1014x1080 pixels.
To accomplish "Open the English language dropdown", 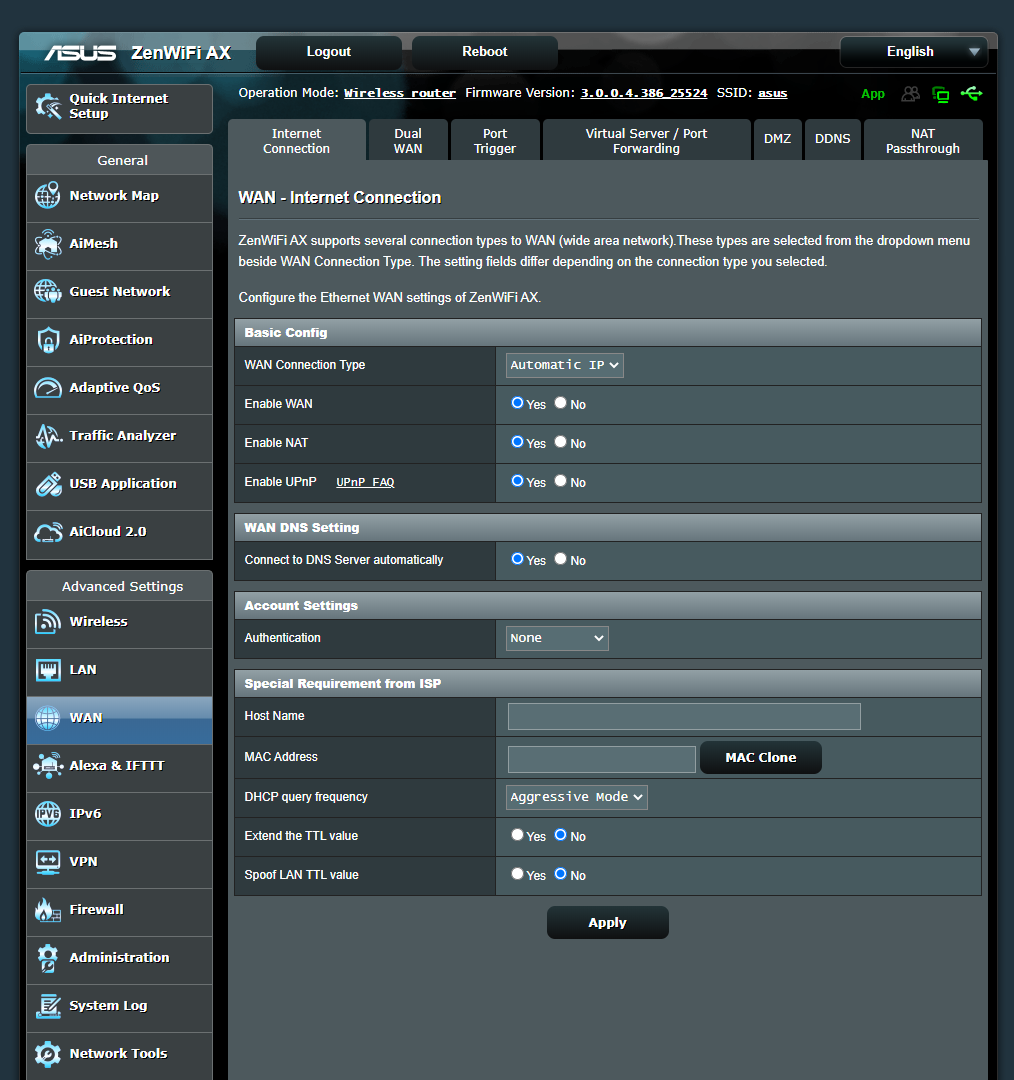I will (x=913, y=52).
